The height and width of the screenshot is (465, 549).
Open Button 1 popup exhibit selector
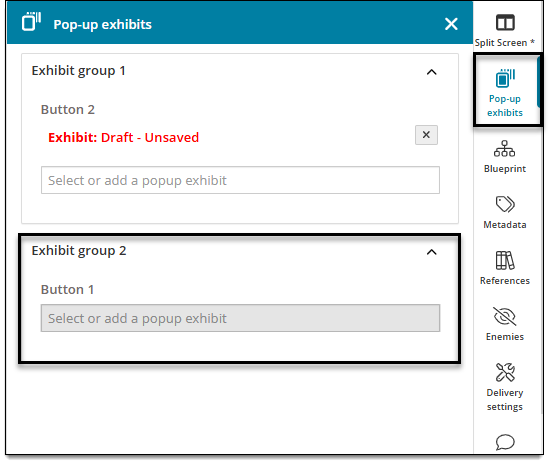coord(240,318)
